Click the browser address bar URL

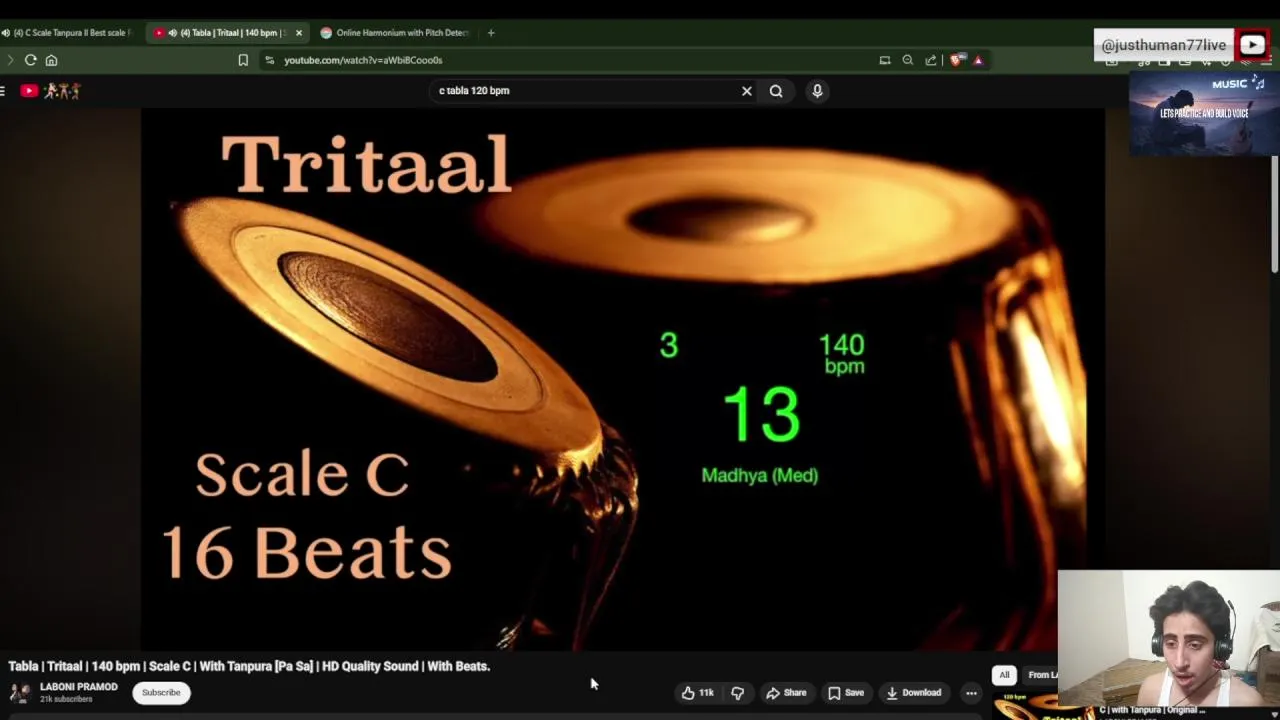tap(363, 60)
